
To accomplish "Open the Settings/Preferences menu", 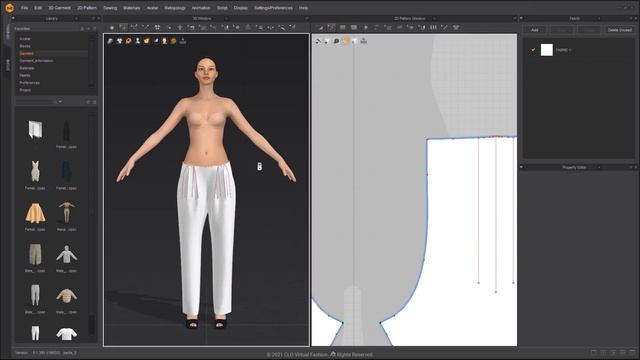I will tap(273, 8).
